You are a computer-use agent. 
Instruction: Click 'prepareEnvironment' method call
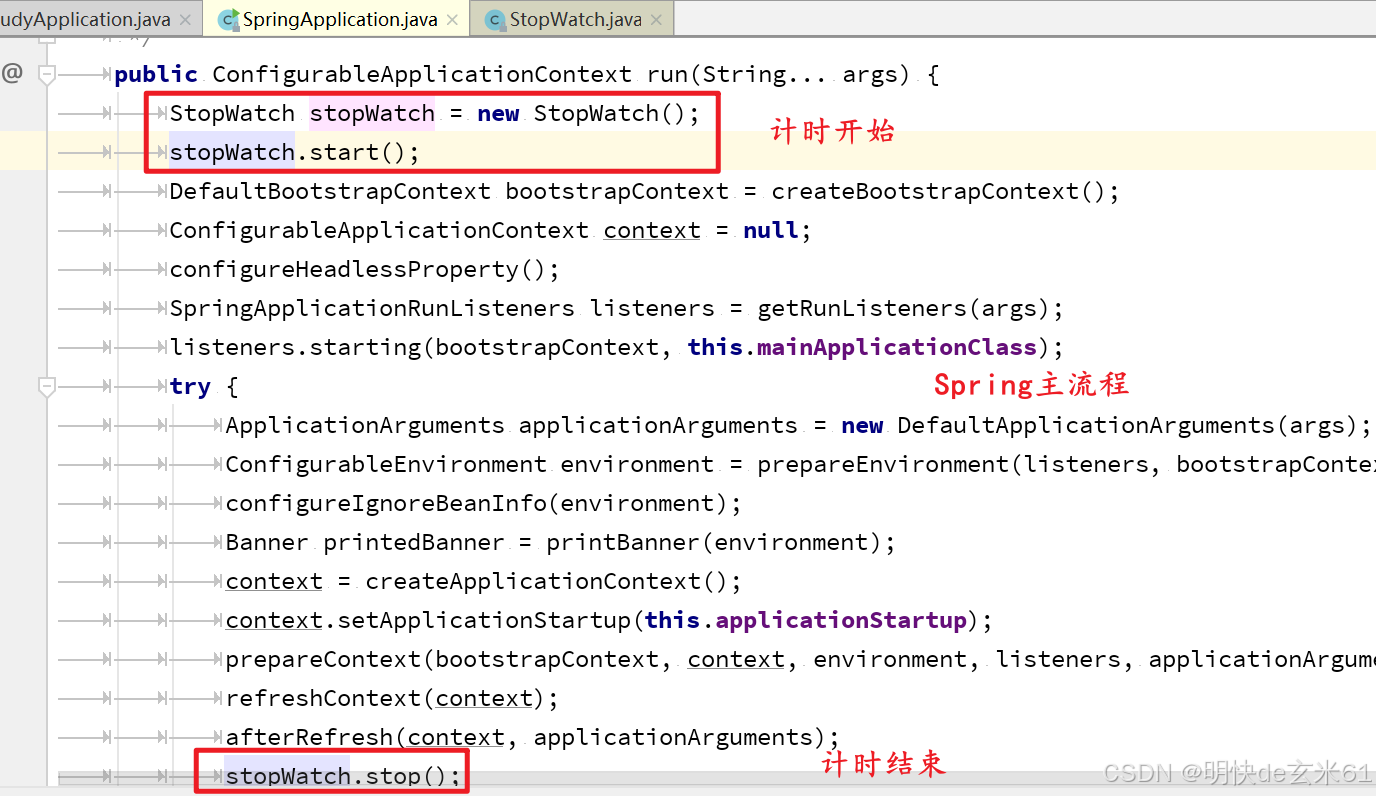(x=883, y=465)
